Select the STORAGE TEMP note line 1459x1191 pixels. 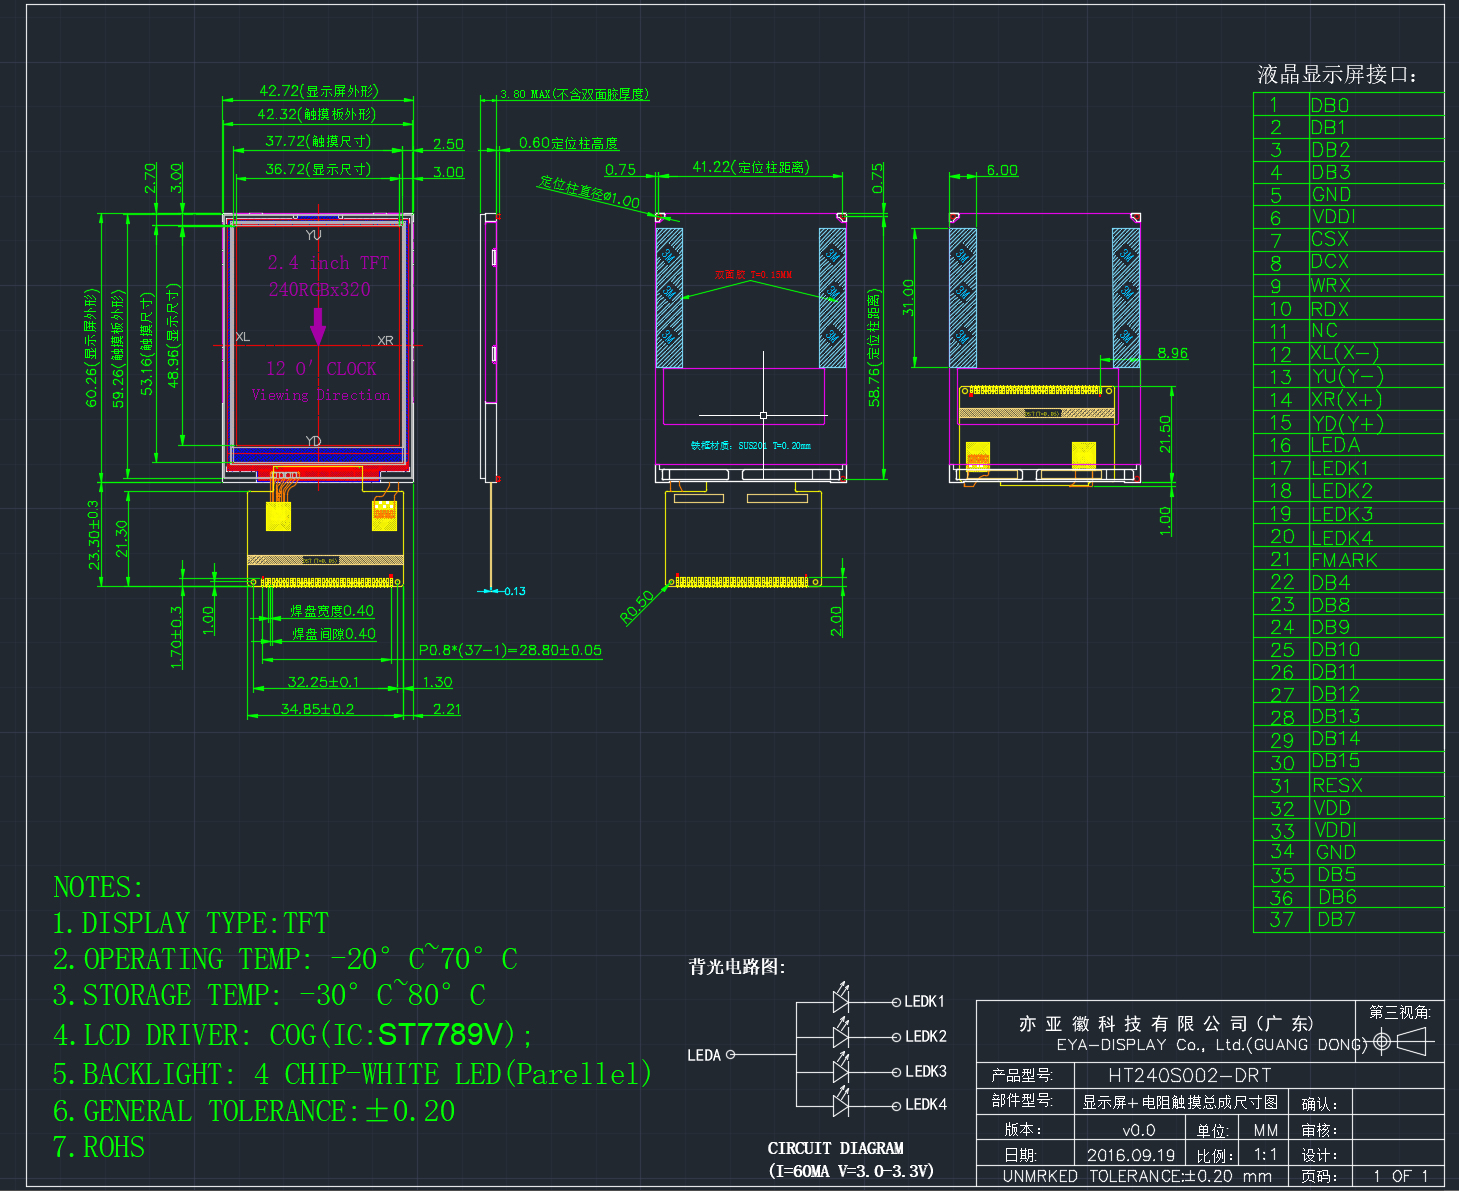pos(269,995)
